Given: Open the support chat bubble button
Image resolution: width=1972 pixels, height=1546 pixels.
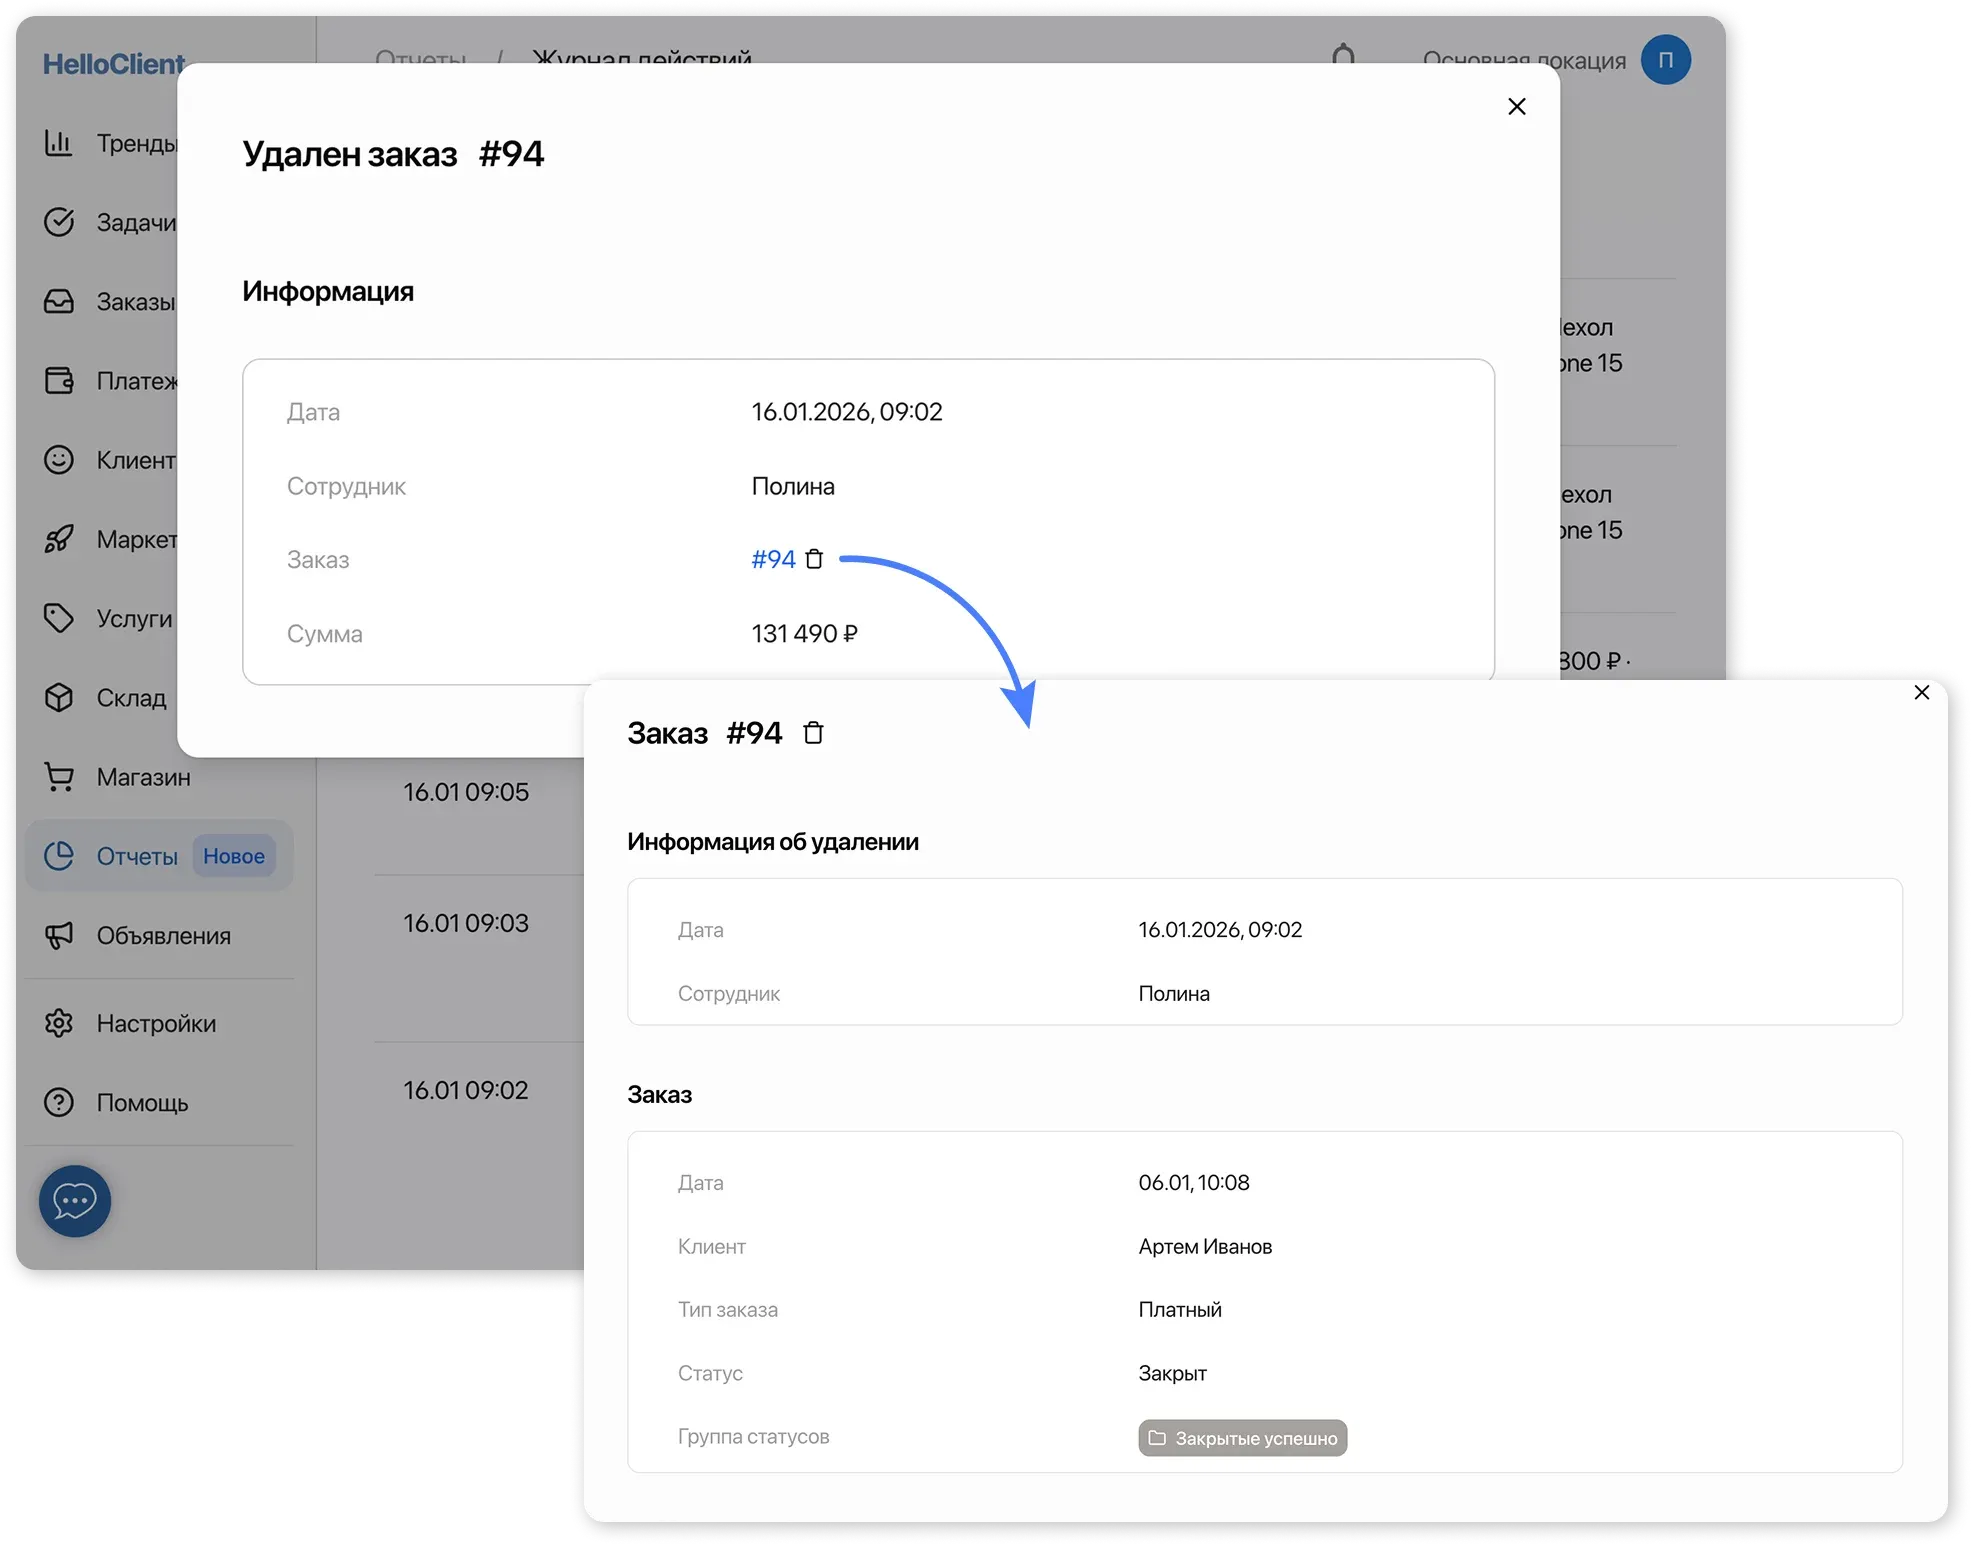Looking at the screenshot, I should click(x=75, y=1201).
